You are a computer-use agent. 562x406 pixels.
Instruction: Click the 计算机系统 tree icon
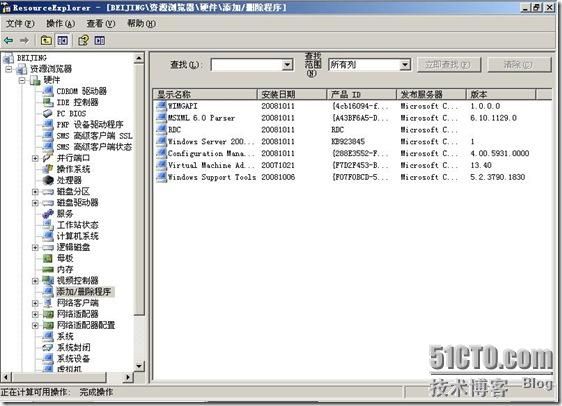[x=48, y=236]
